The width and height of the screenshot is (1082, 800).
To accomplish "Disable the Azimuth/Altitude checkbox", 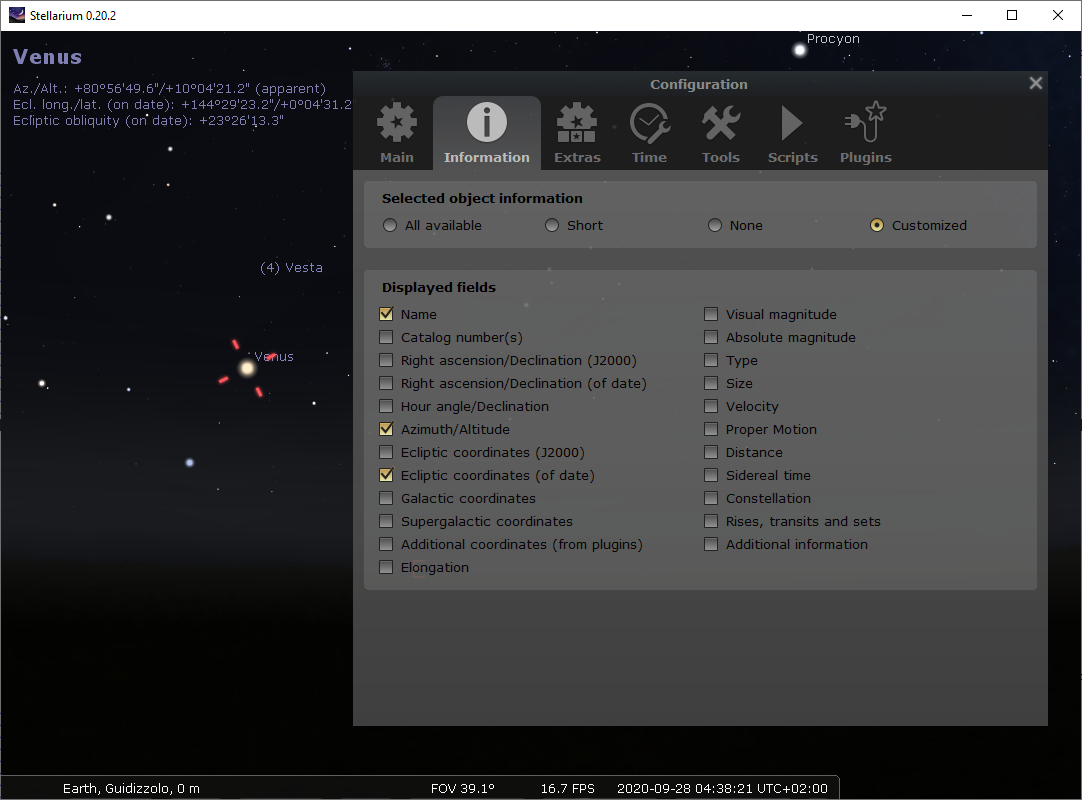I will tap(387, 429).
